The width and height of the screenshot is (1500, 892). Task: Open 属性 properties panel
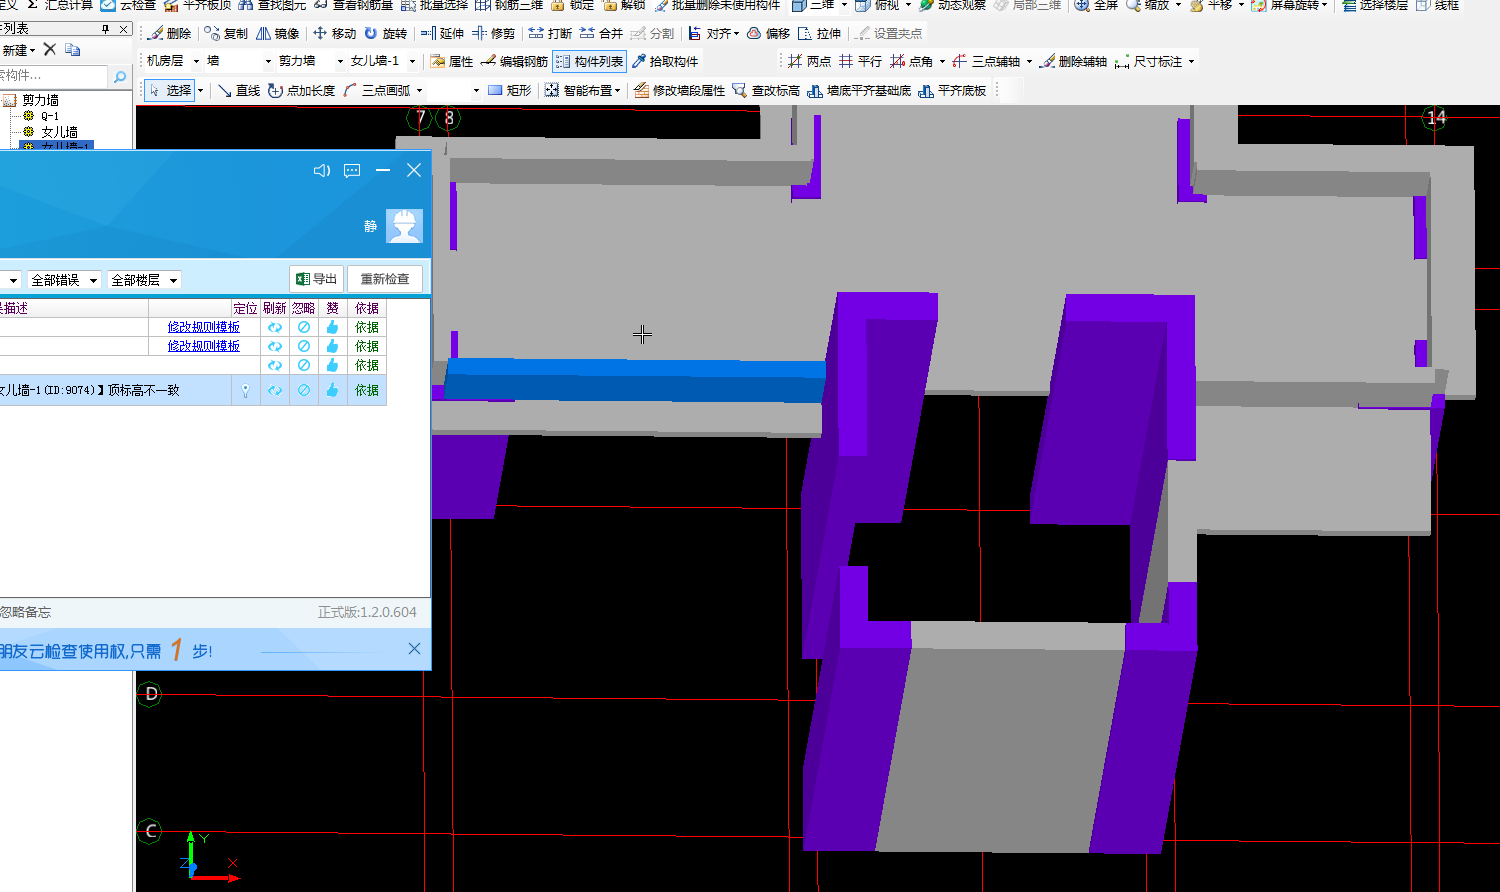tap(452, 61)
